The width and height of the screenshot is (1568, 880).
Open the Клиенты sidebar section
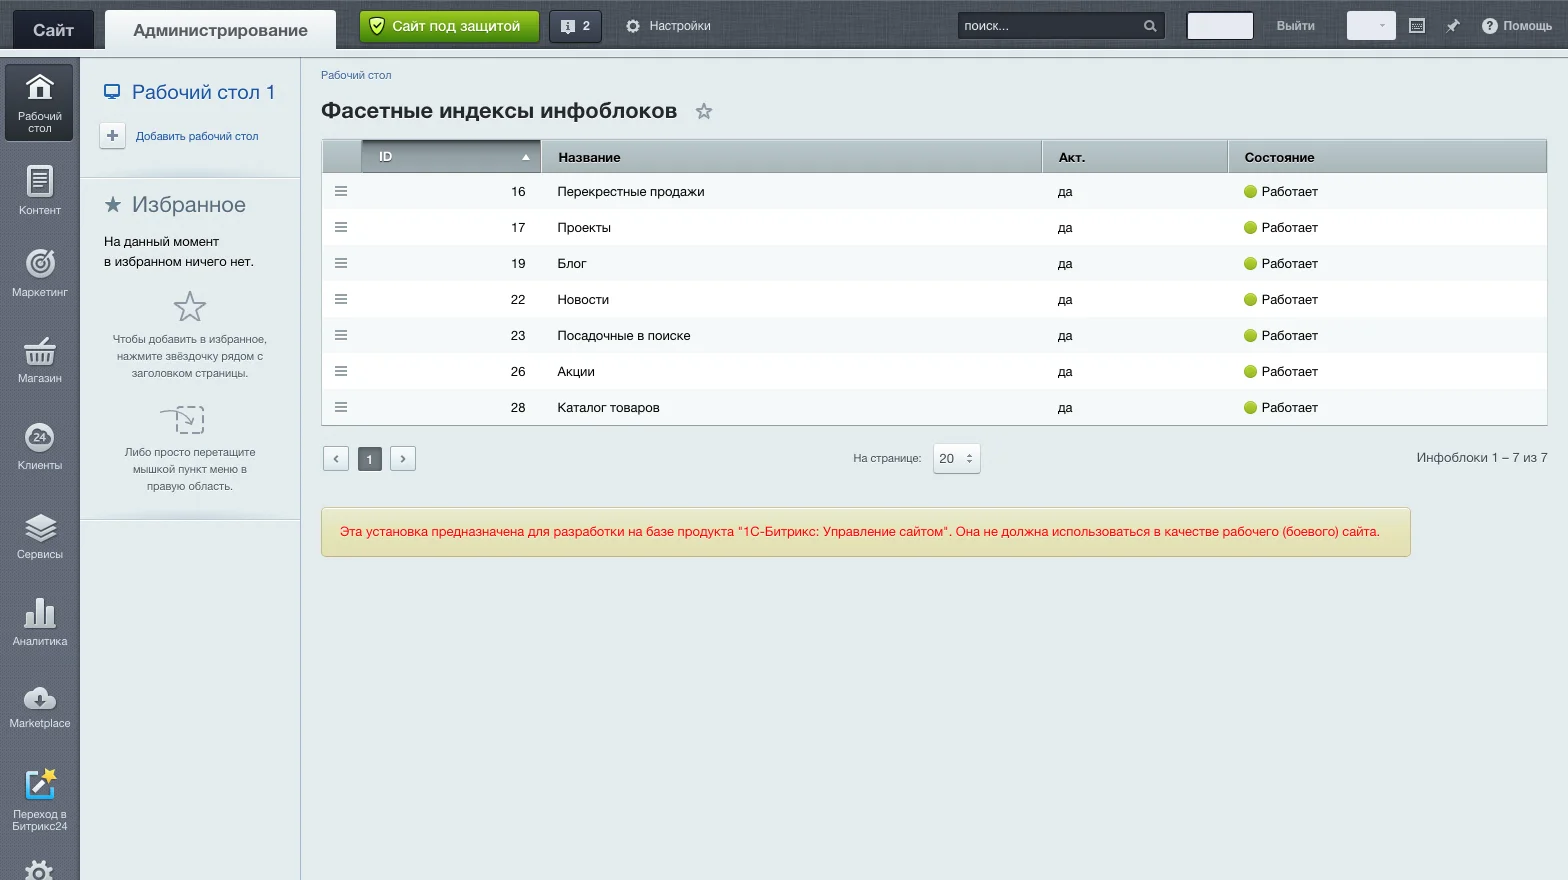[x=39, y=446]
